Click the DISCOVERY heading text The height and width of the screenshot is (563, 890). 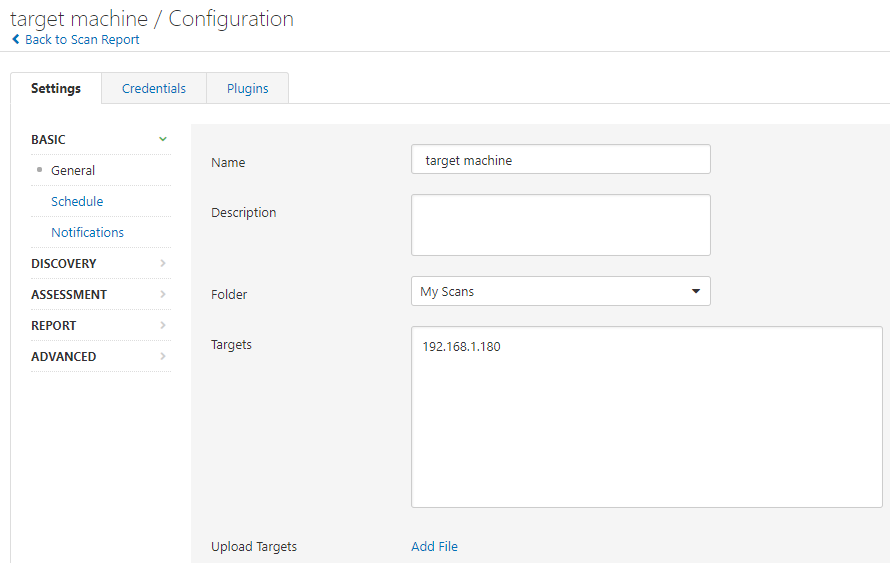64,263
